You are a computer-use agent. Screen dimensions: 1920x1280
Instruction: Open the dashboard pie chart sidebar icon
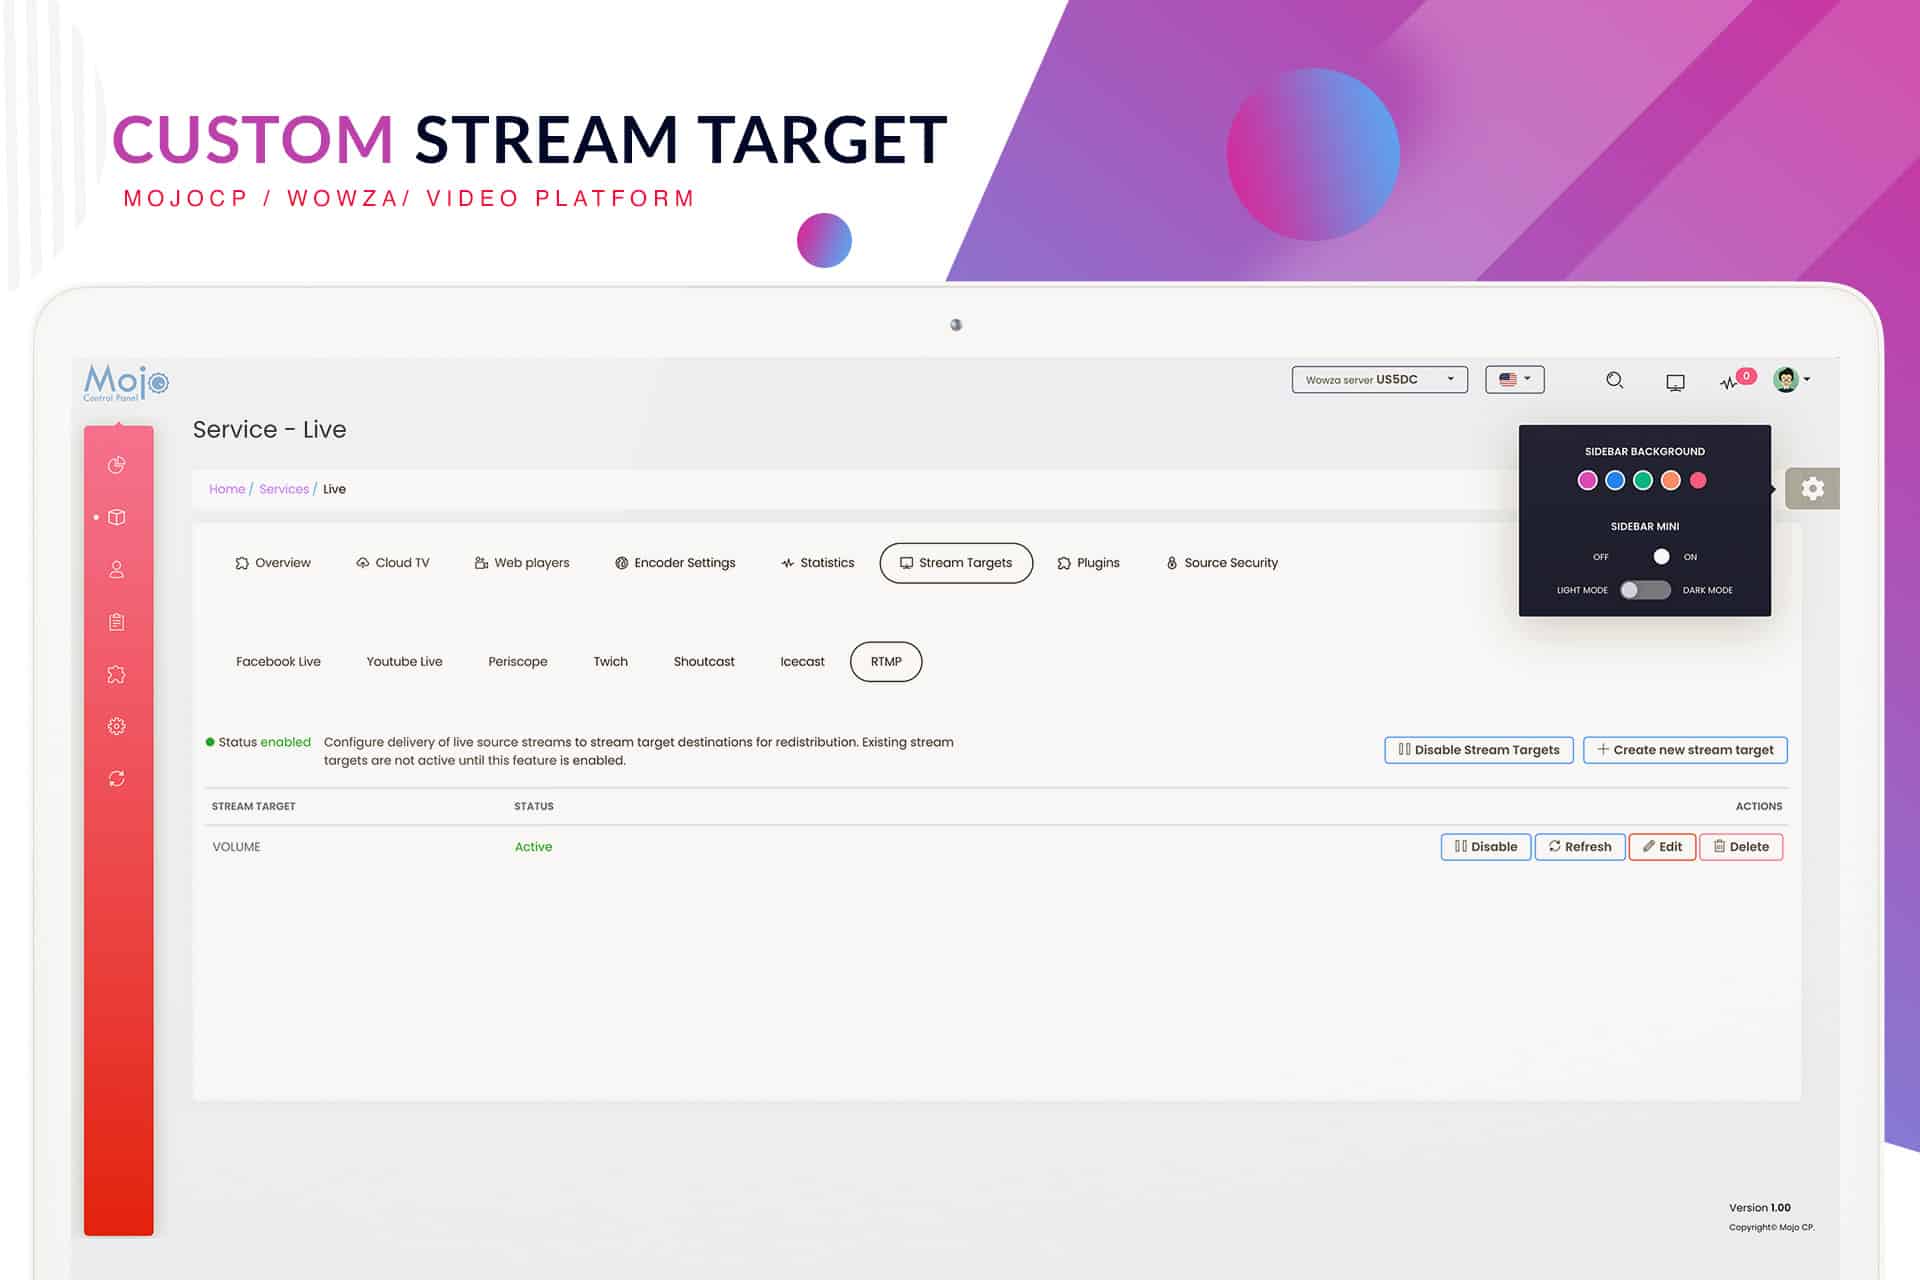pyautogui.click(x=116, y=465)
